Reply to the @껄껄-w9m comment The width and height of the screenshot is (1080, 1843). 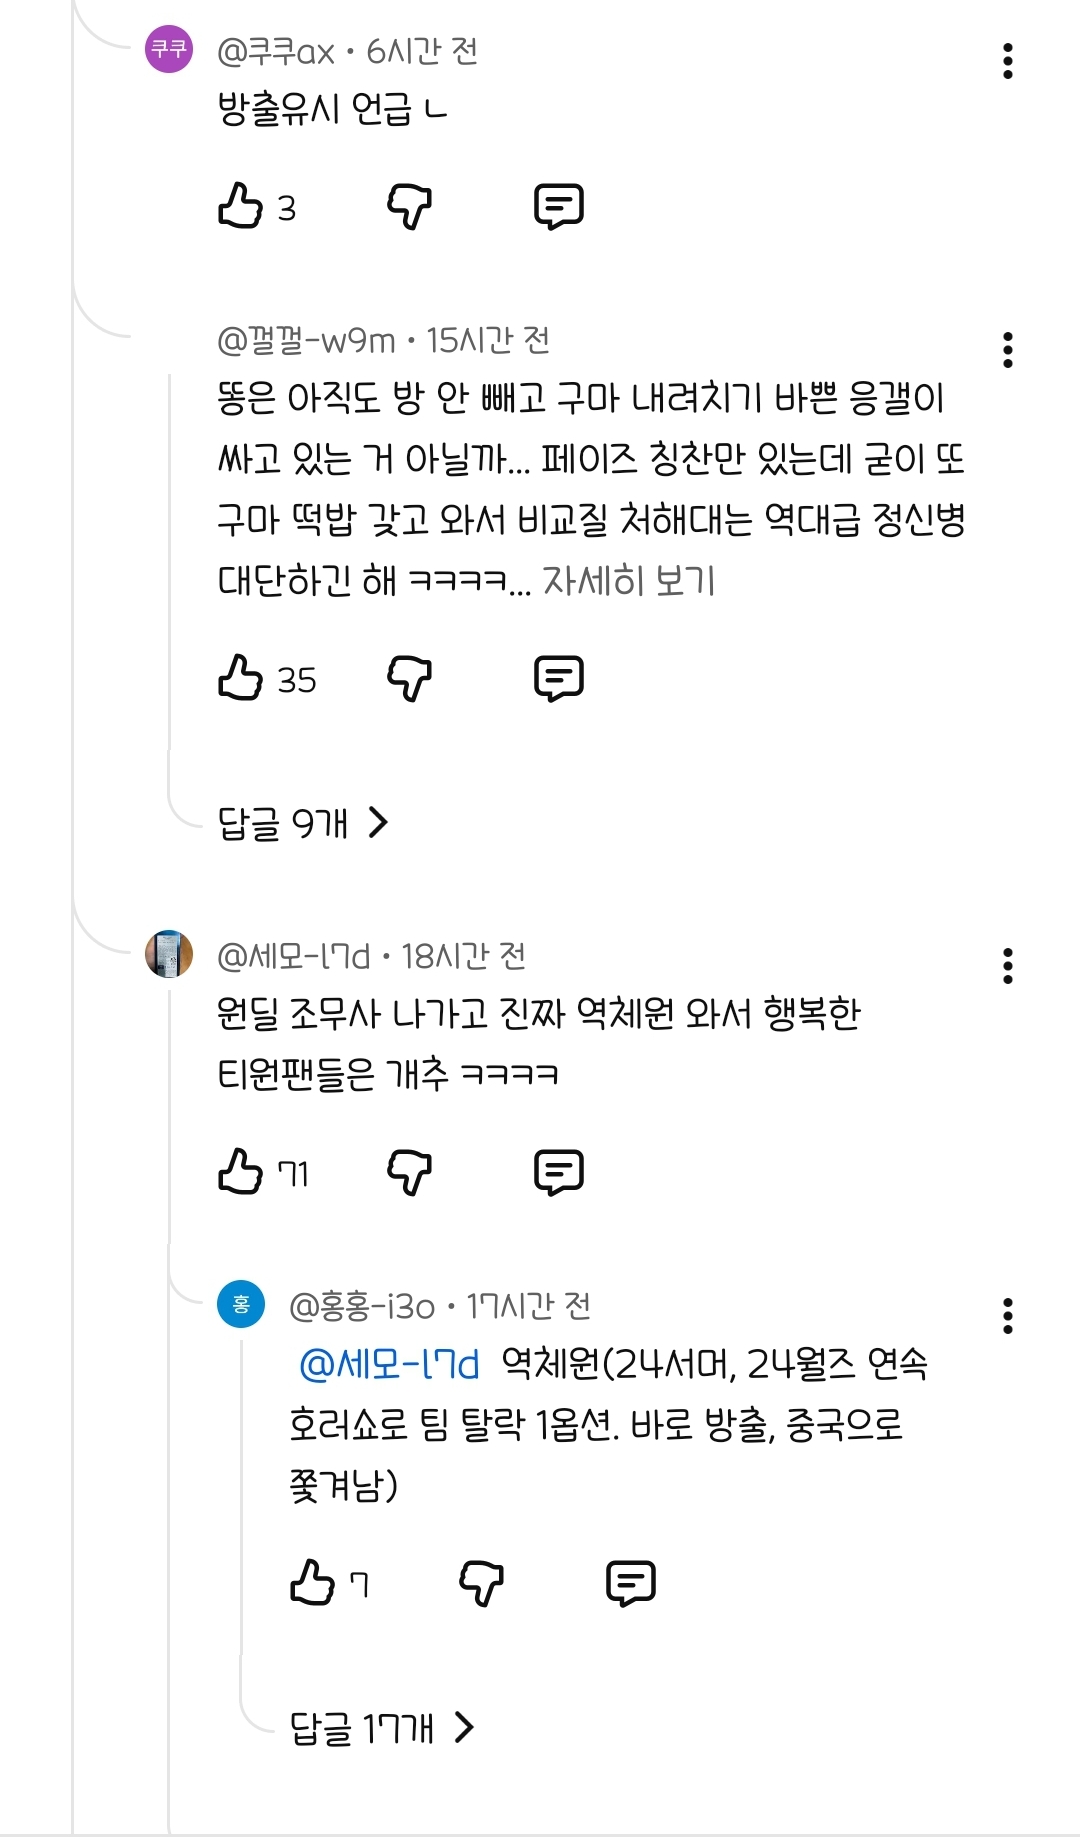click(x=558, y=678)
